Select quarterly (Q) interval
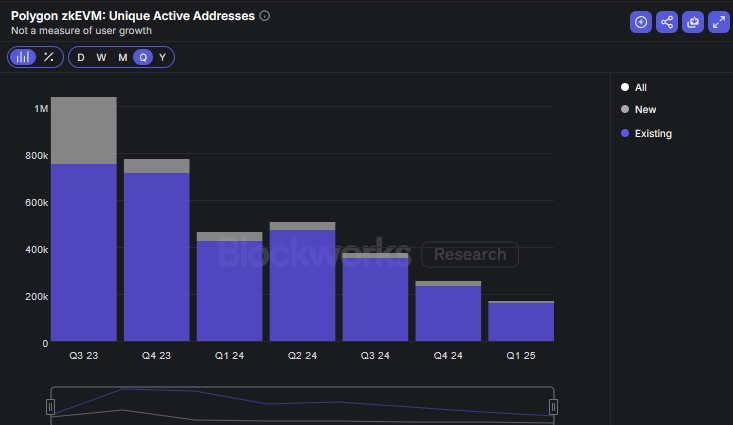Viewport: 733px width, 425px height. tap(143, 58)
